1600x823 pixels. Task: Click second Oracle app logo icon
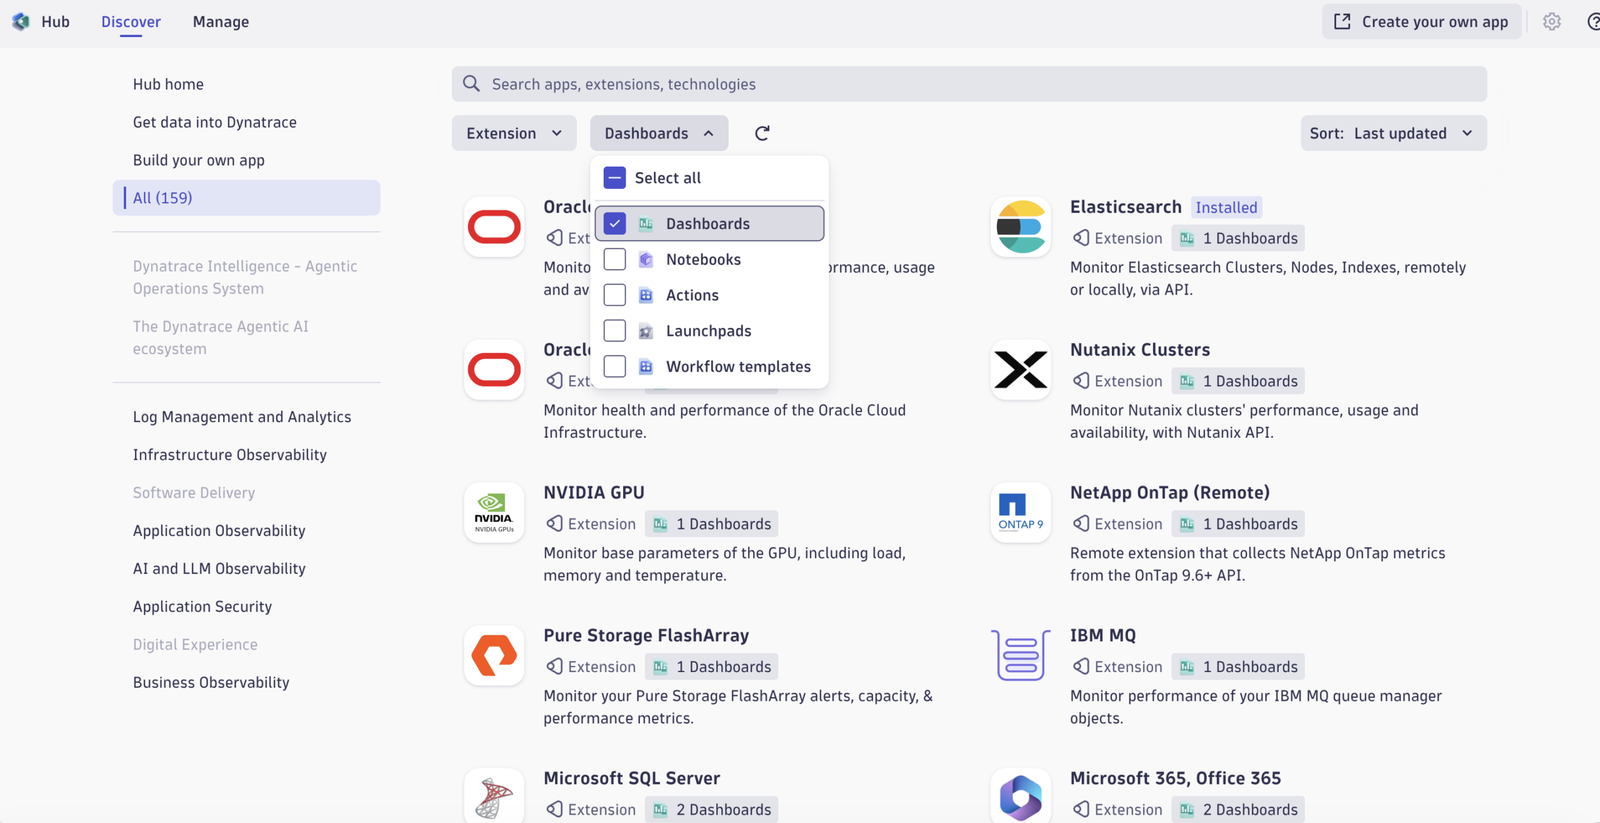(494, 370)
